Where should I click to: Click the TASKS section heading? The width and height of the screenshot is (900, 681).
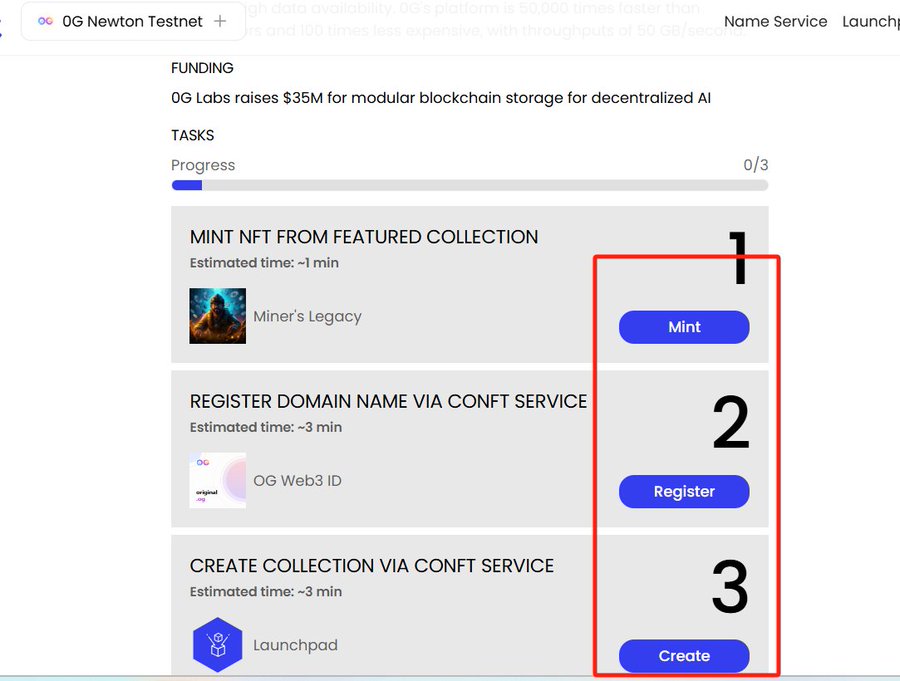192,135
